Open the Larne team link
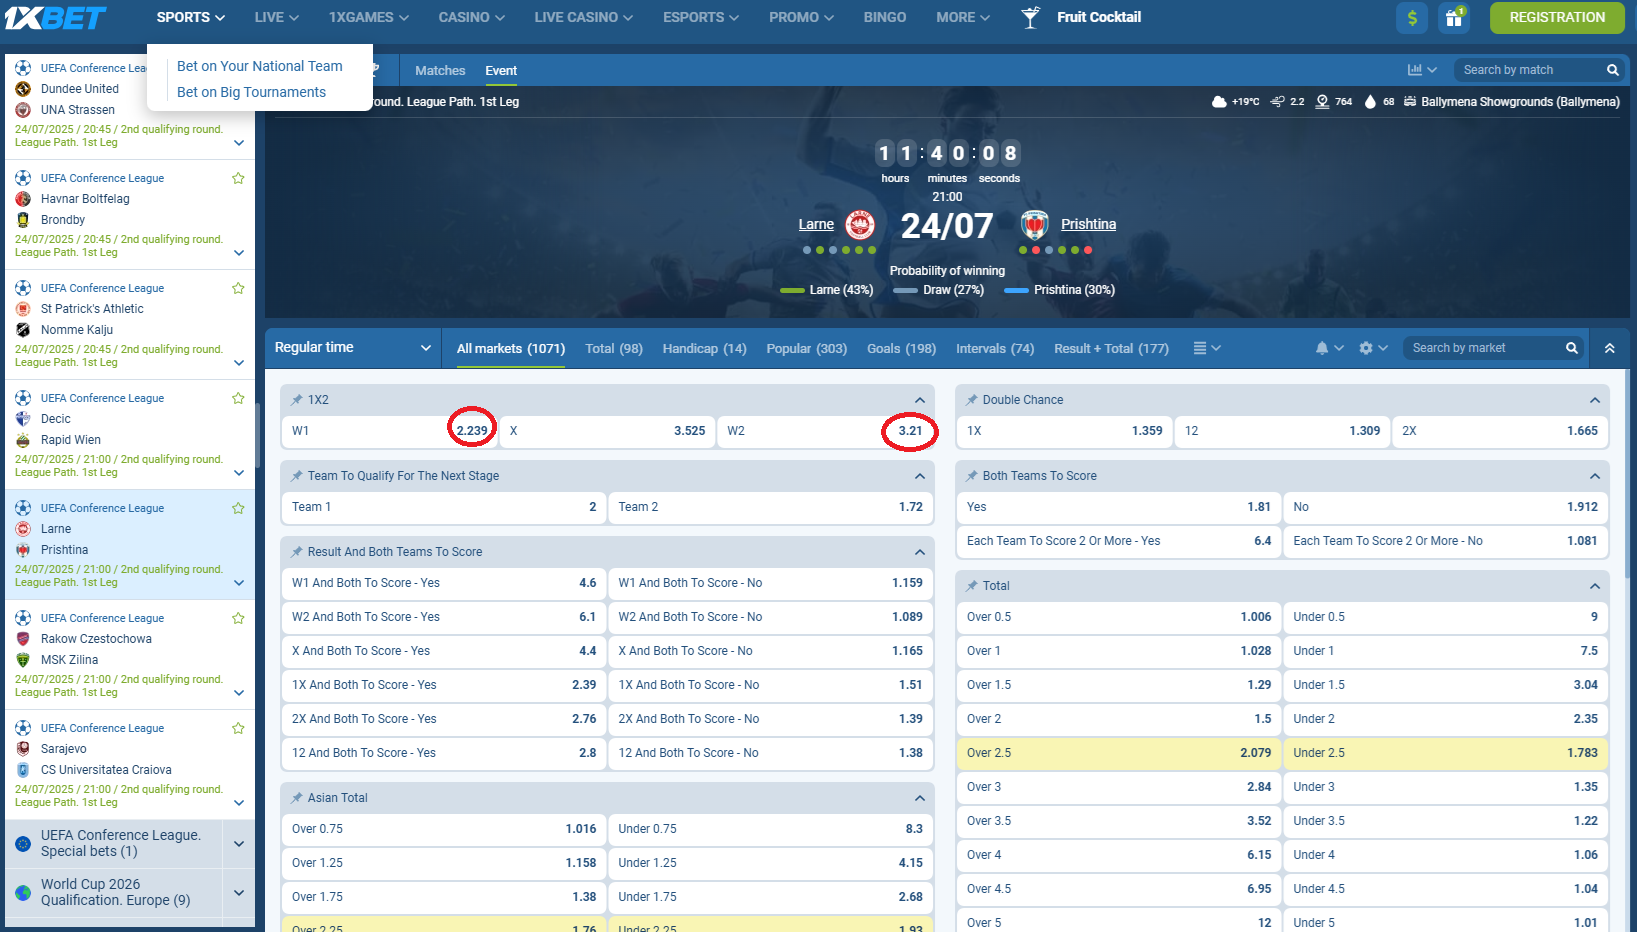This screenshot has width=1637, height=932. pyautogui.click(x=816, y=224)
